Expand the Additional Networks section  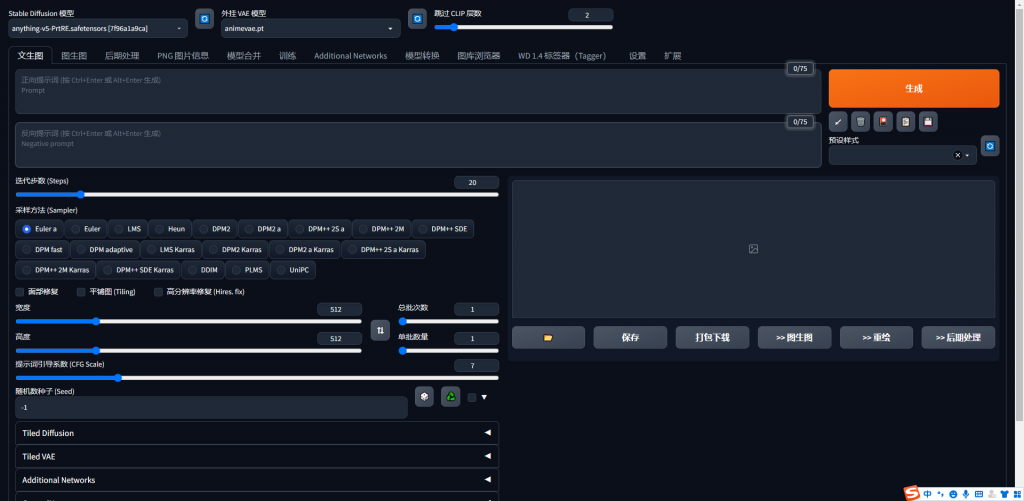pos(257,480)
